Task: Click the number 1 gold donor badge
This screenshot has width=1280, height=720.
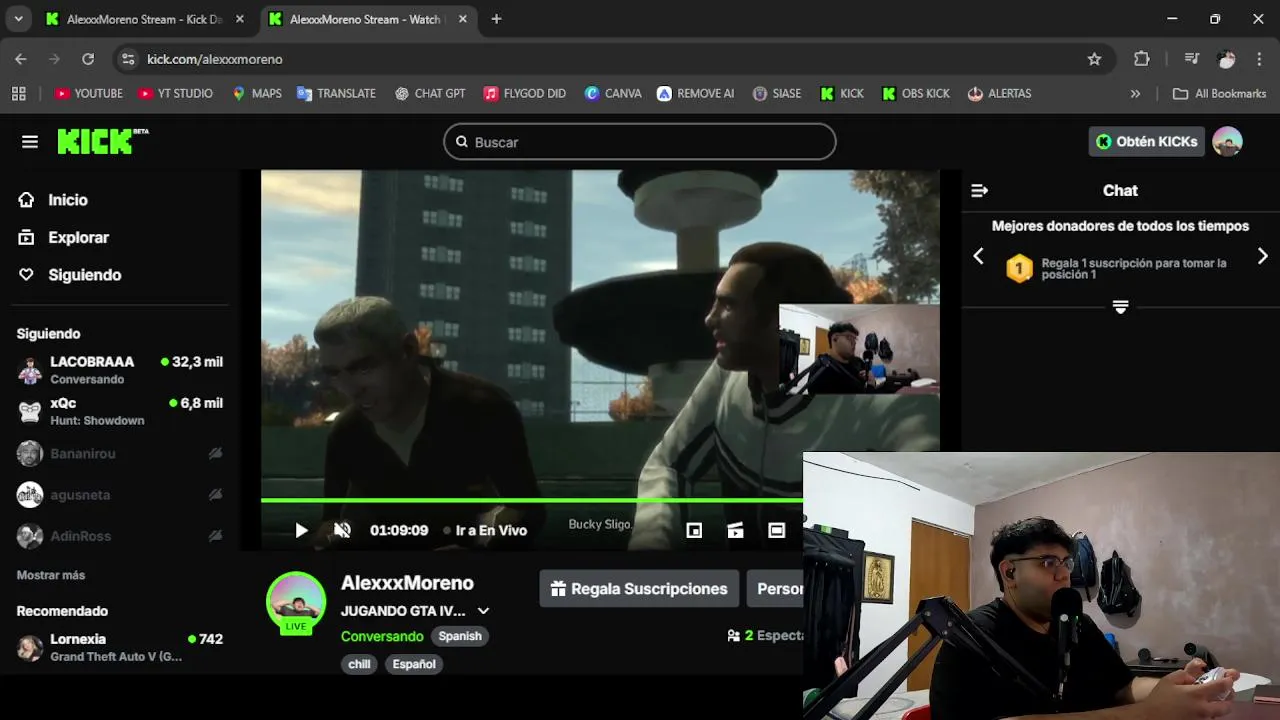Action: click(1019, 268)
